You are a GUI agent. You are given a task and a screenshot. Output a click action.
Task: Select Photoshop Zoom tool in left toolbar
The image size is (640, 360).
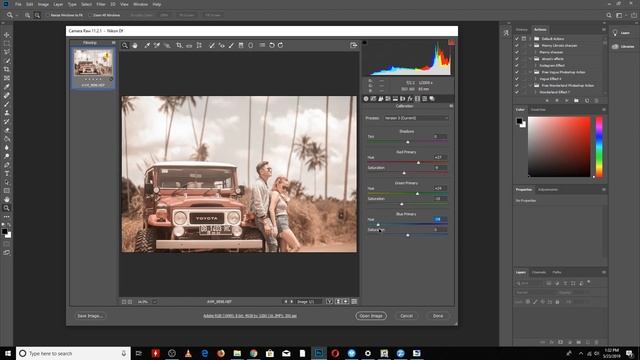7,208
